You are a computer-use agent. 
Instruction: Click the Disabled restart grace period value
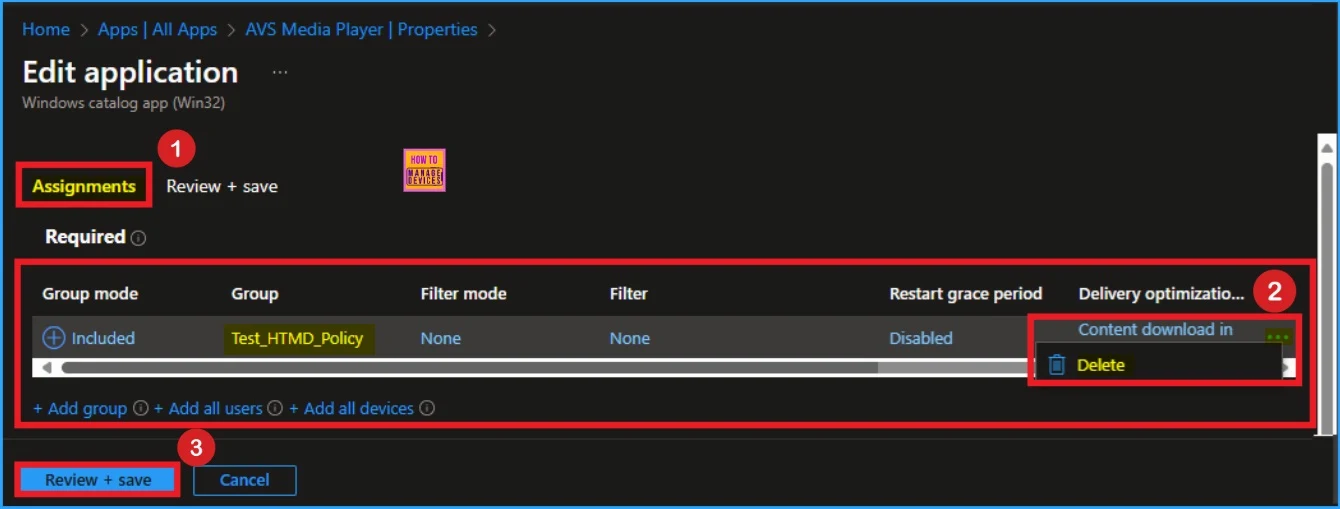click(x=921, y=338)
